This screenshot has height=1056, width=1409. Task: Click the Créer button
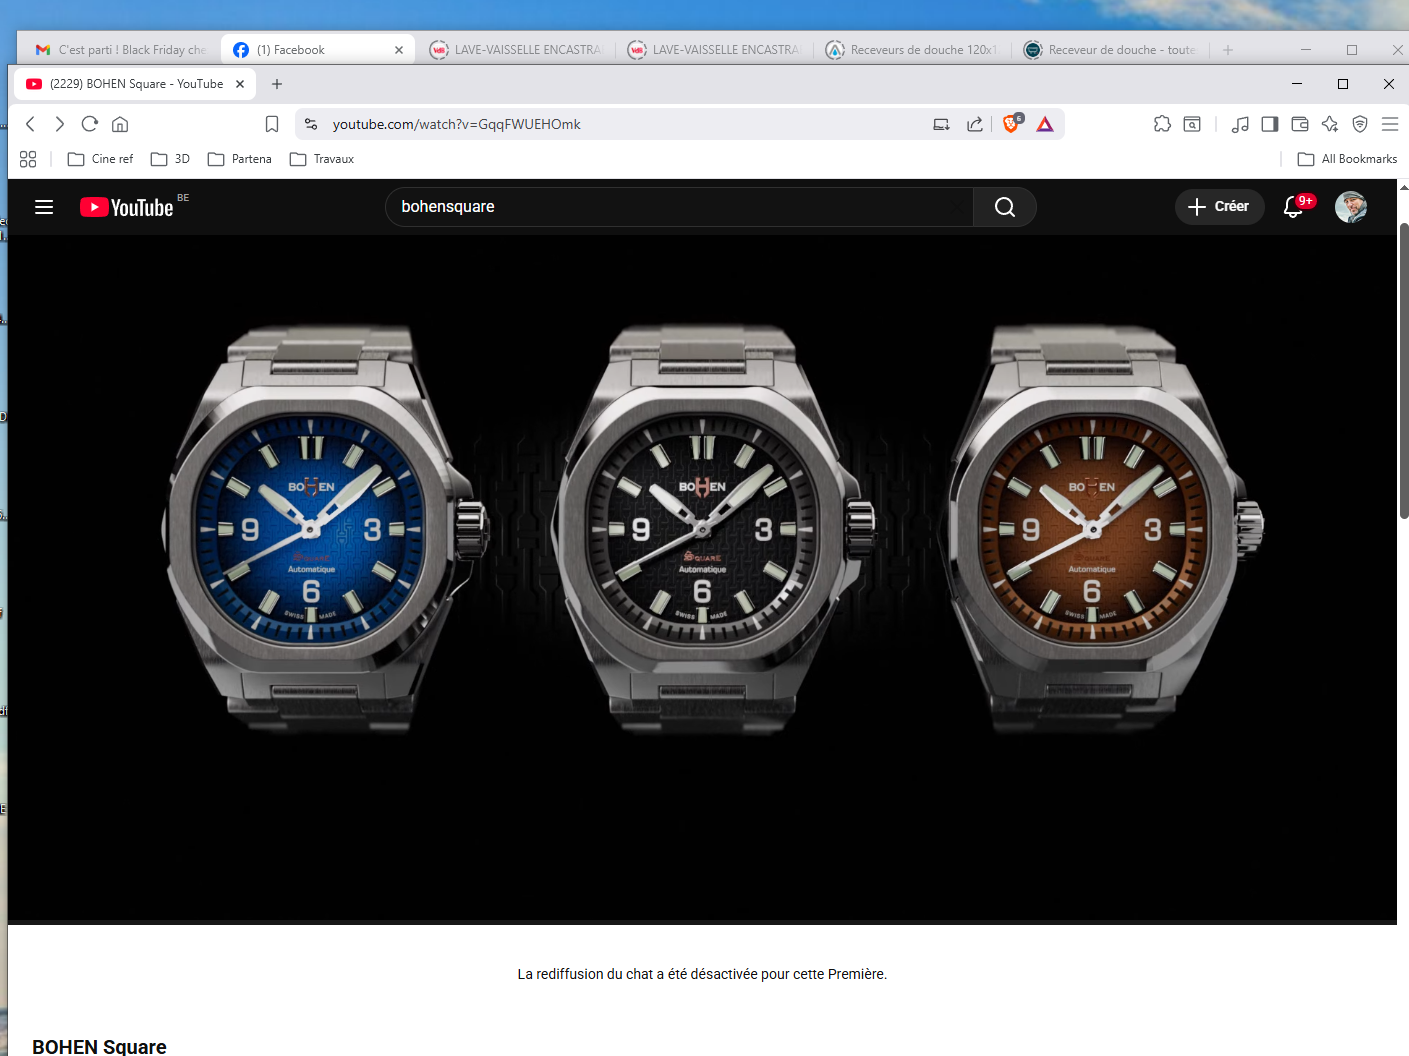click(x=1219, y=207)
